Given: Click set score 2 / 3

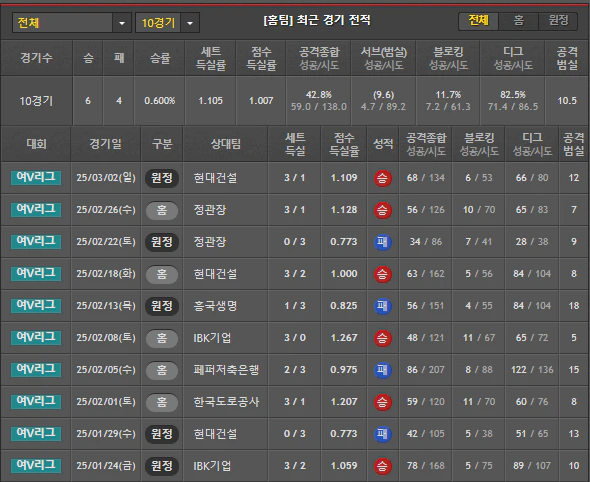Looking at the screenshot, I should click(295, 370).
